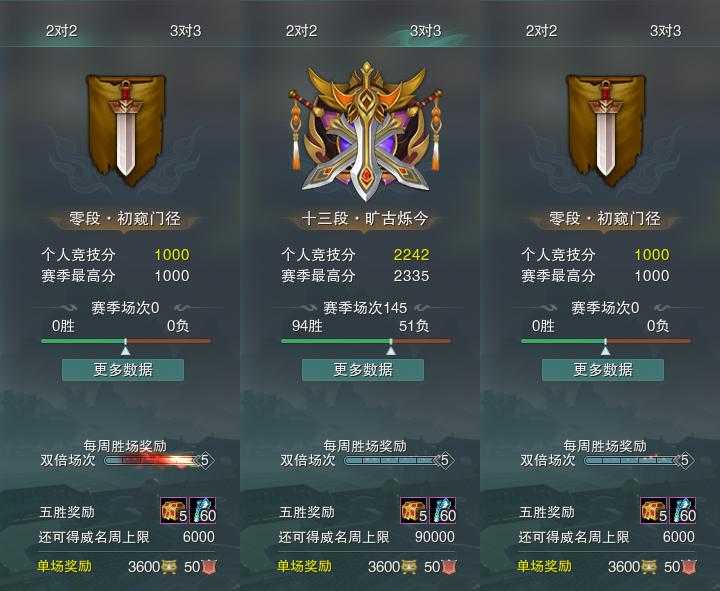Click treasure chest reward icon in right panel
Viewport: 720px width, 591px height.
654,510
